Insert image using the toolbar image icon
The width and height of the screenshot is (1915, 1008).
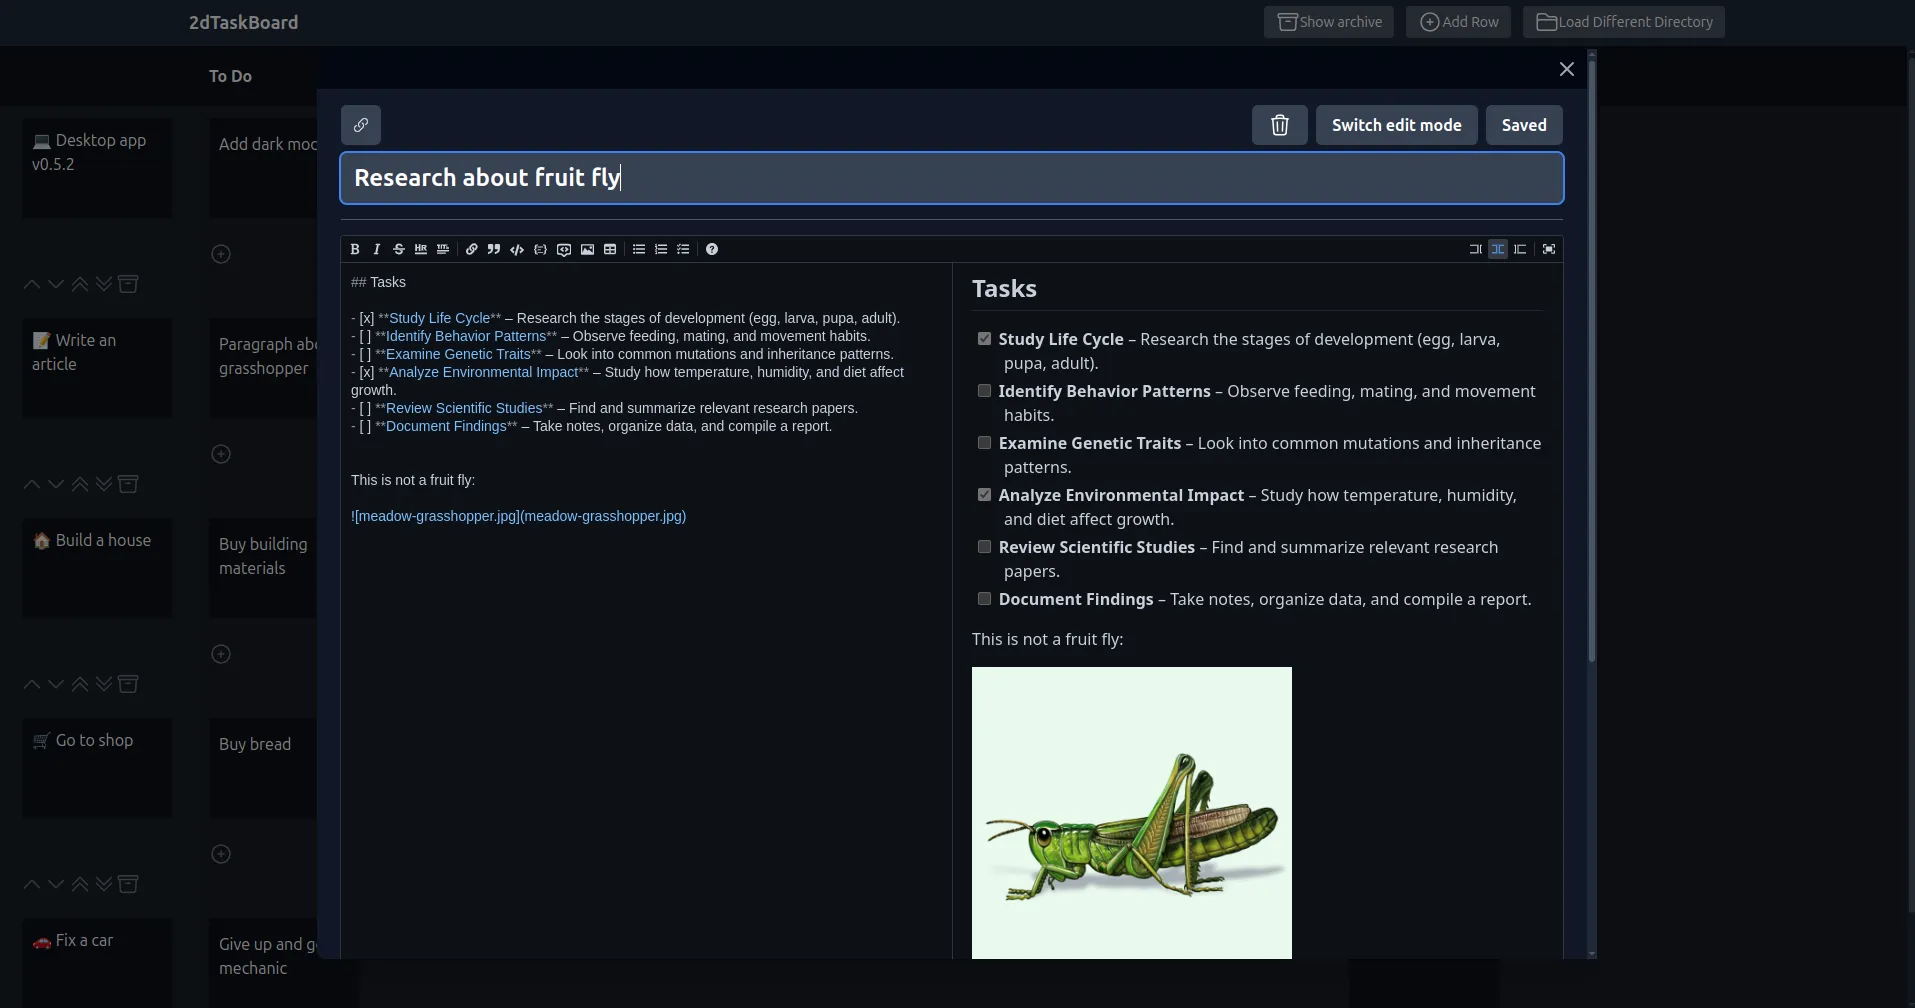(588, 249)
